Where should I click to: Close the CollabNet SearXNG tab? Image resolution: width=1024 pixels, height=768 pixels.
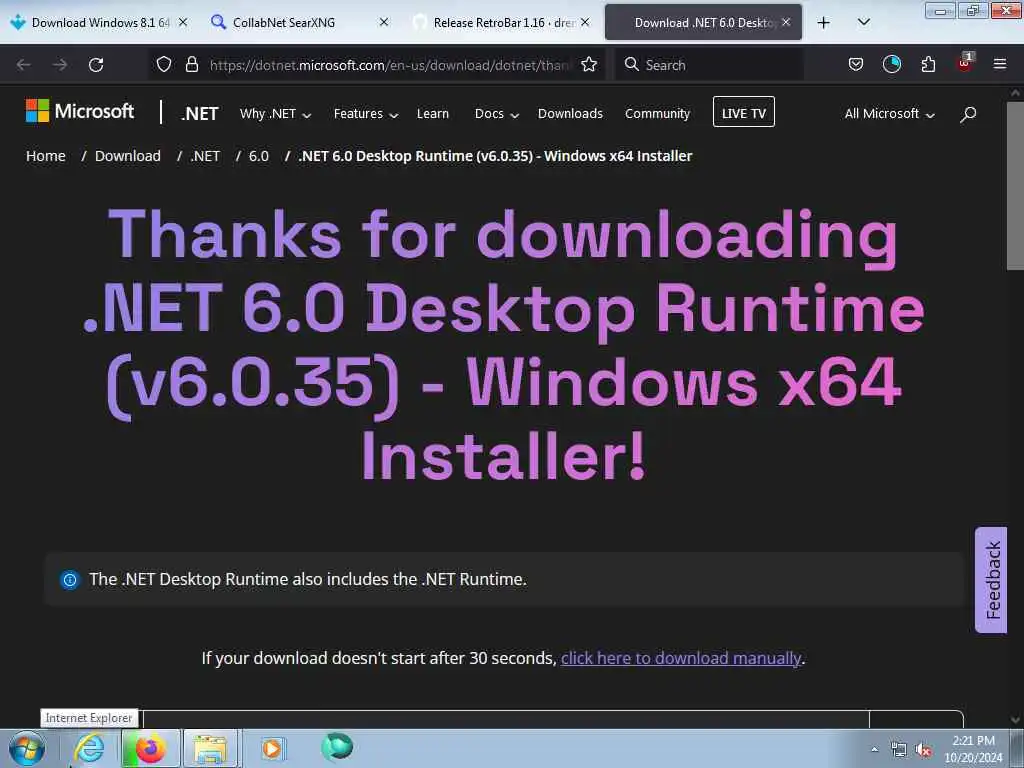384,22
